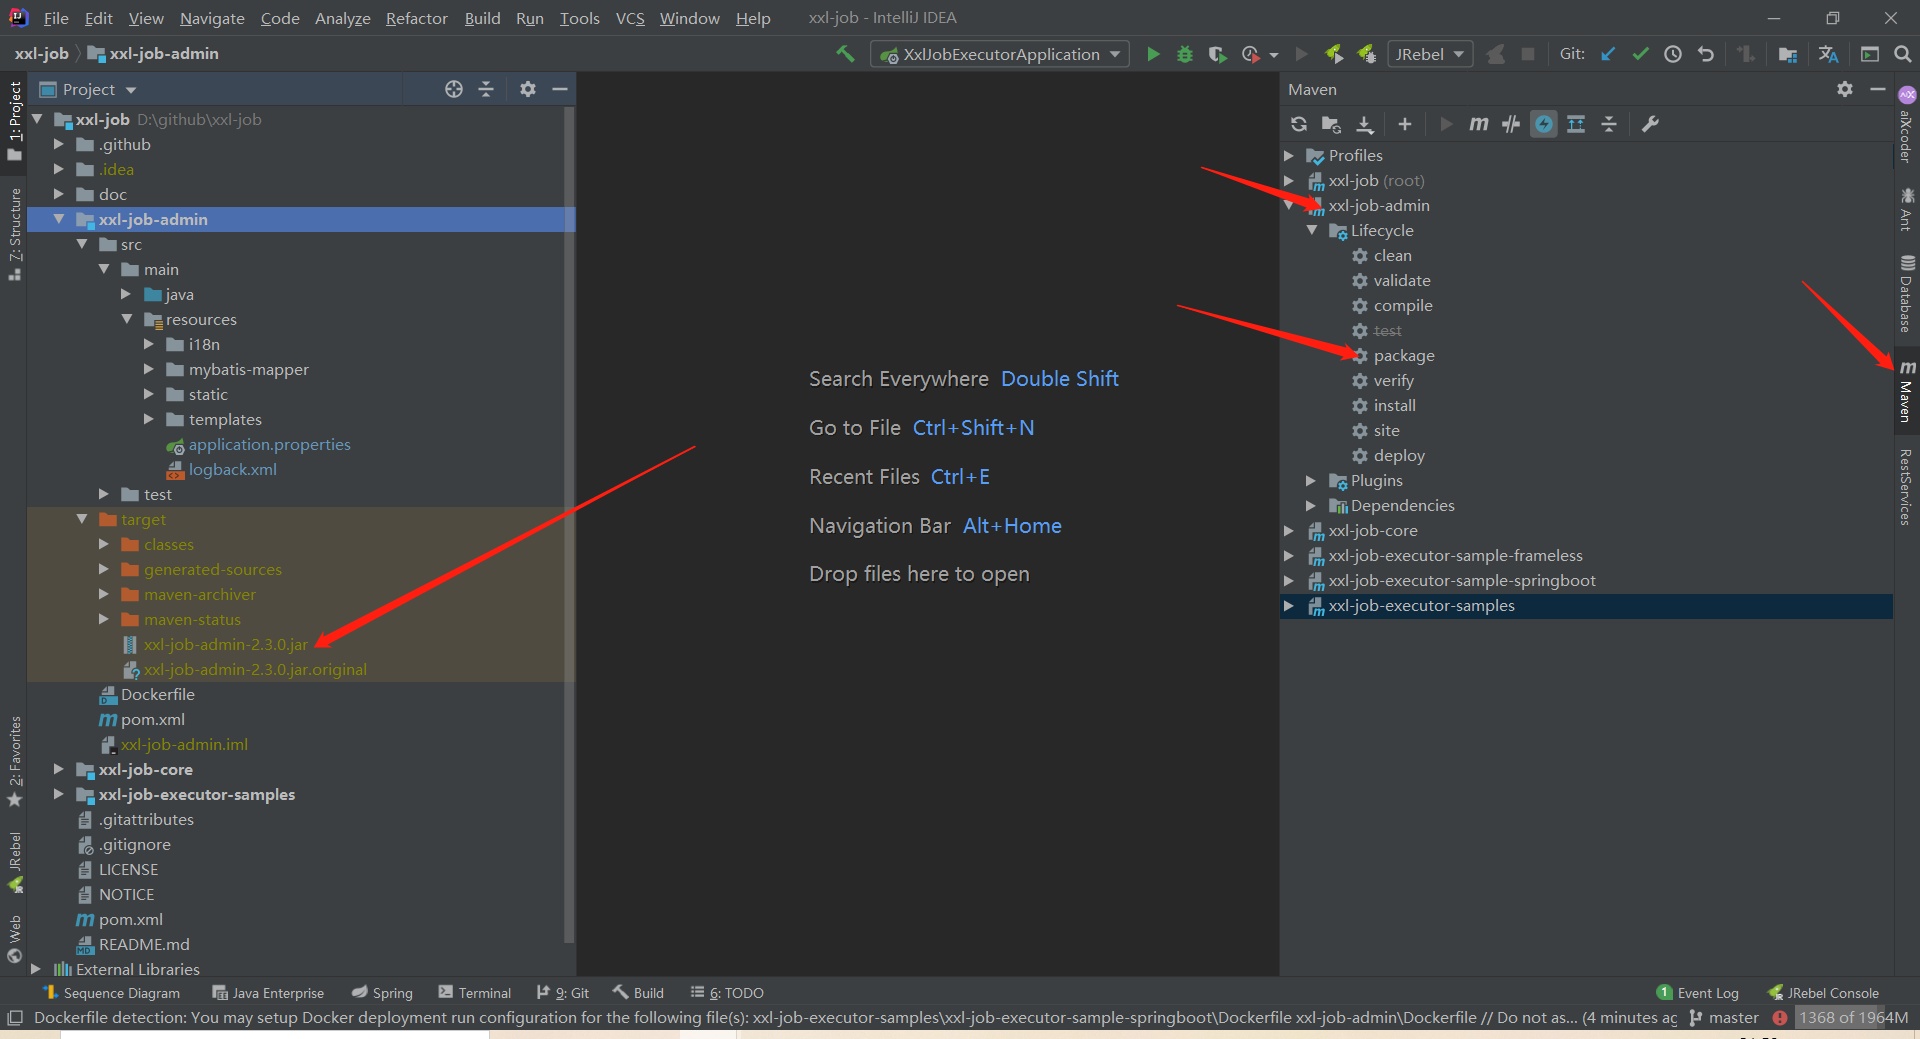Expand xxl-job-core in Maven tree
The height and width of the screenshot is (1039, 1920).
[x=1289, y=531]
